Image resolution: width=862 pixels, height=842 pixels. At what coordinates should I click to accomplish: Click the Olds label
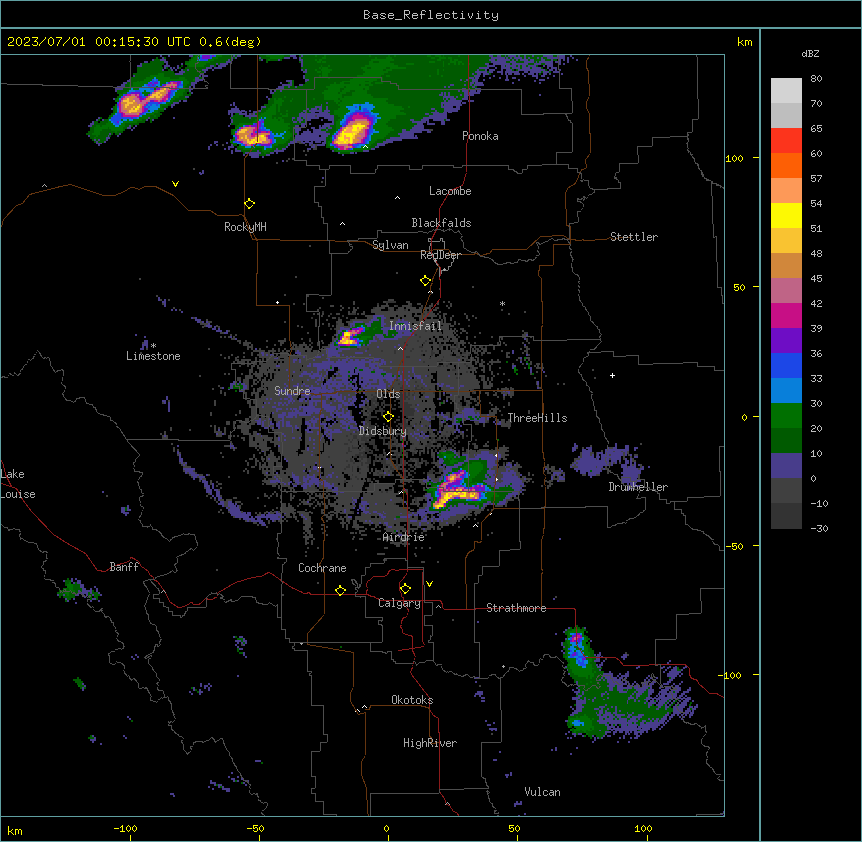coord(388,394)
